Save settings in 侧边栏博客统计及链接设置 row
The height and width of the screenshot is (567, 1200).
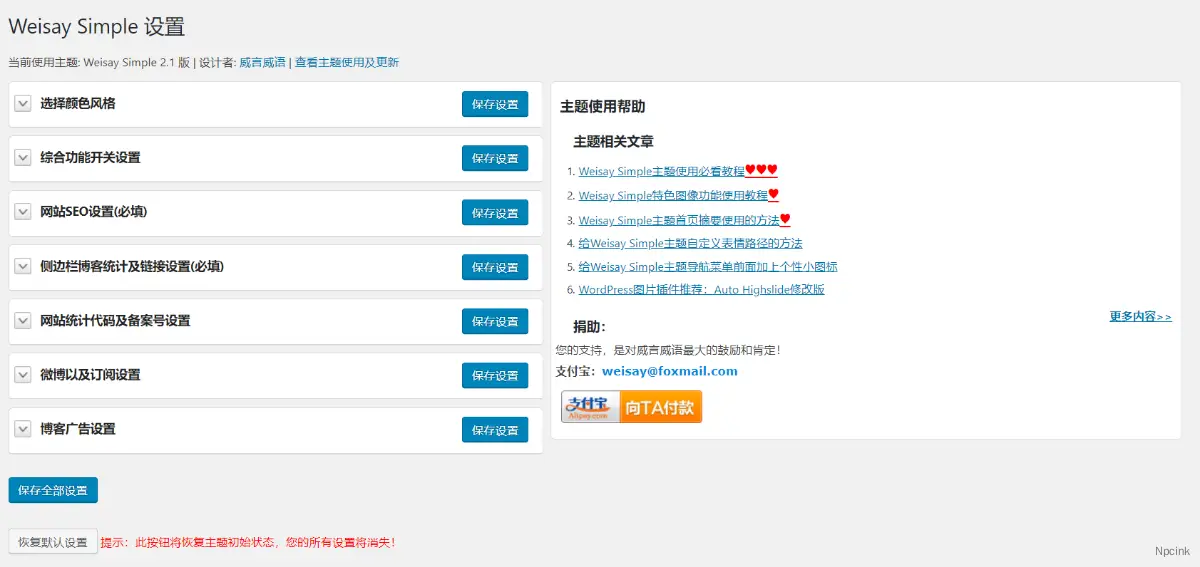(x=495, y=267)
